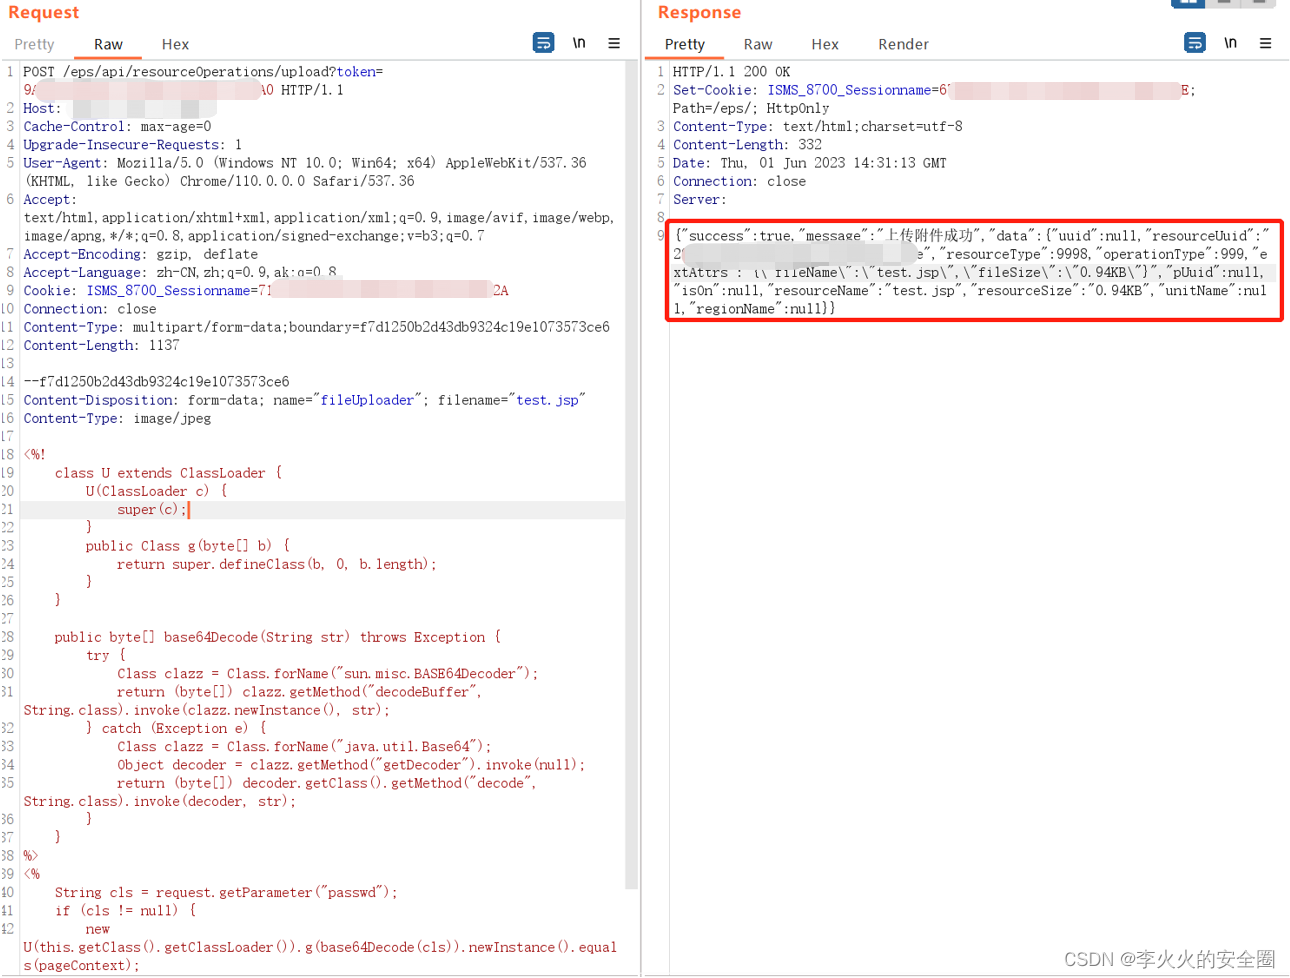Click the 'public byte[] base64Decode' method line
The image size is (1290, 978).
click(278, 637)
